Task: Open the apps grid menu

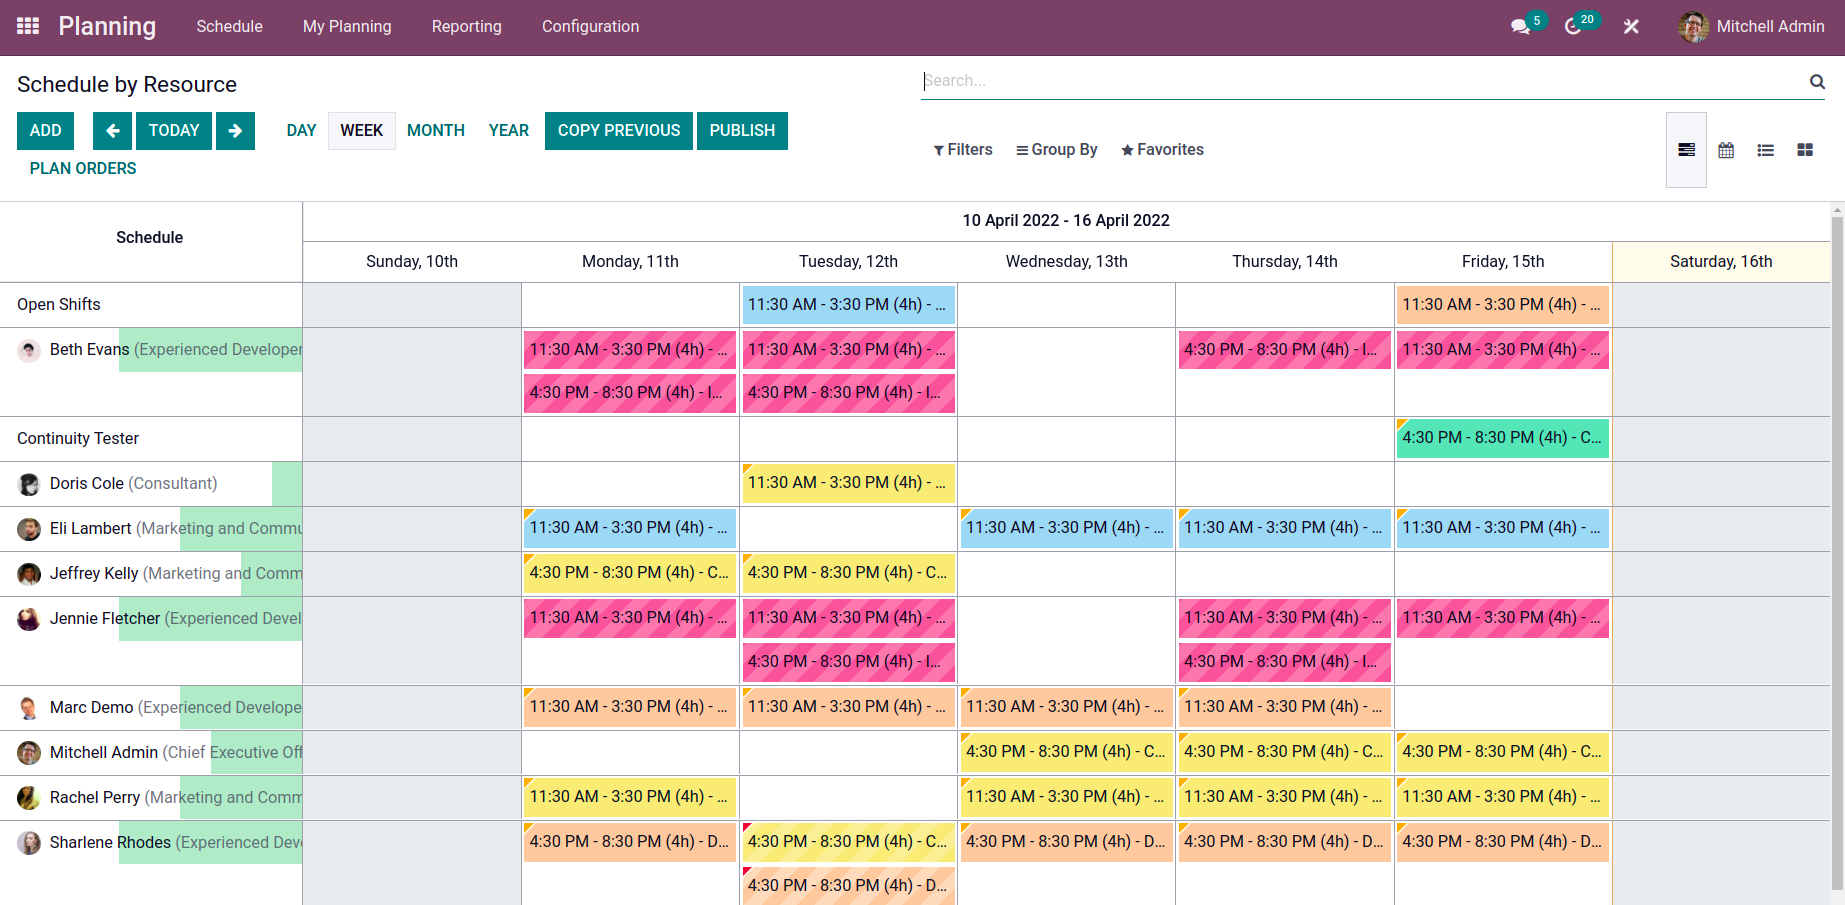Action: 27,27
